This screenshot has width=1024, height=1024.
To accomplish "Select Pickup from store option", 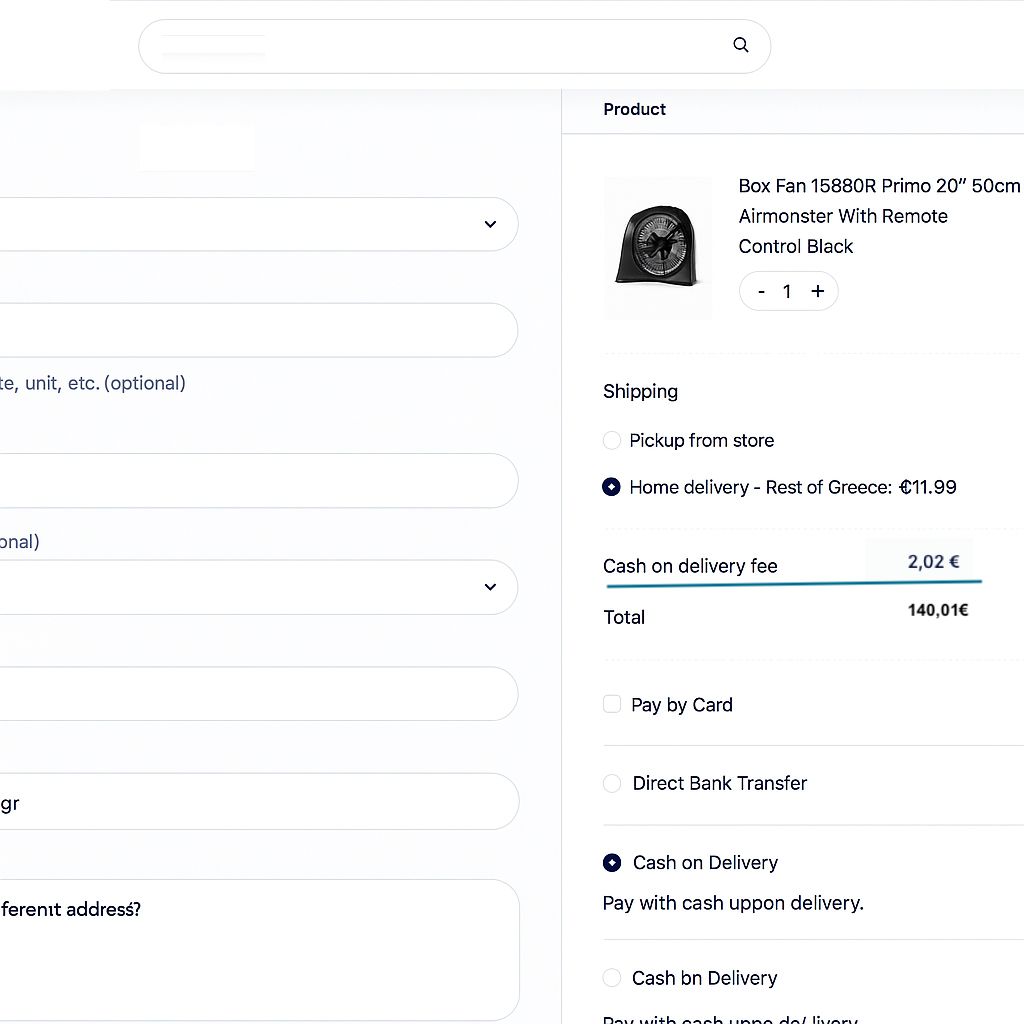I will (612, 441).
